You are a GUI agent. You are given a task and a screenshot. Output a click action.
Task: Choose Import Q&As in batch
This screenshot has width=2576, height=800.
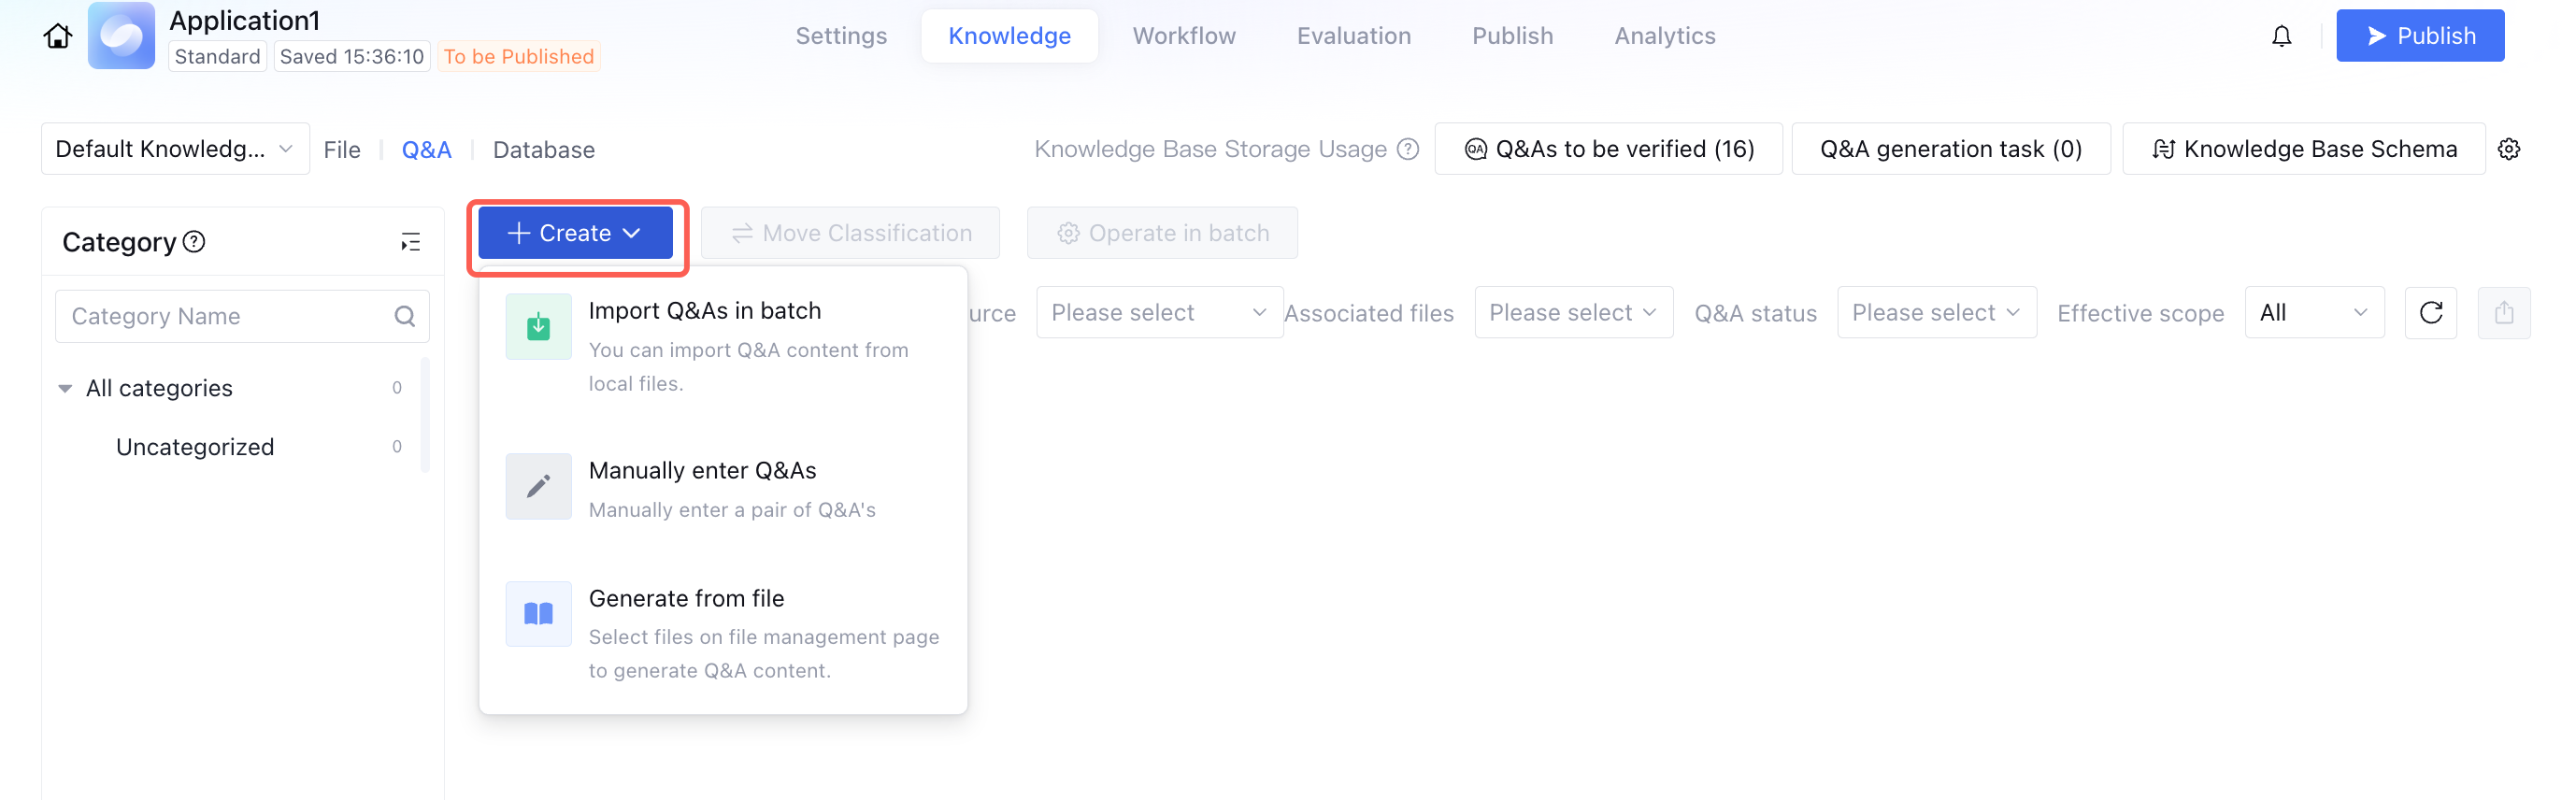pos(704,311)
